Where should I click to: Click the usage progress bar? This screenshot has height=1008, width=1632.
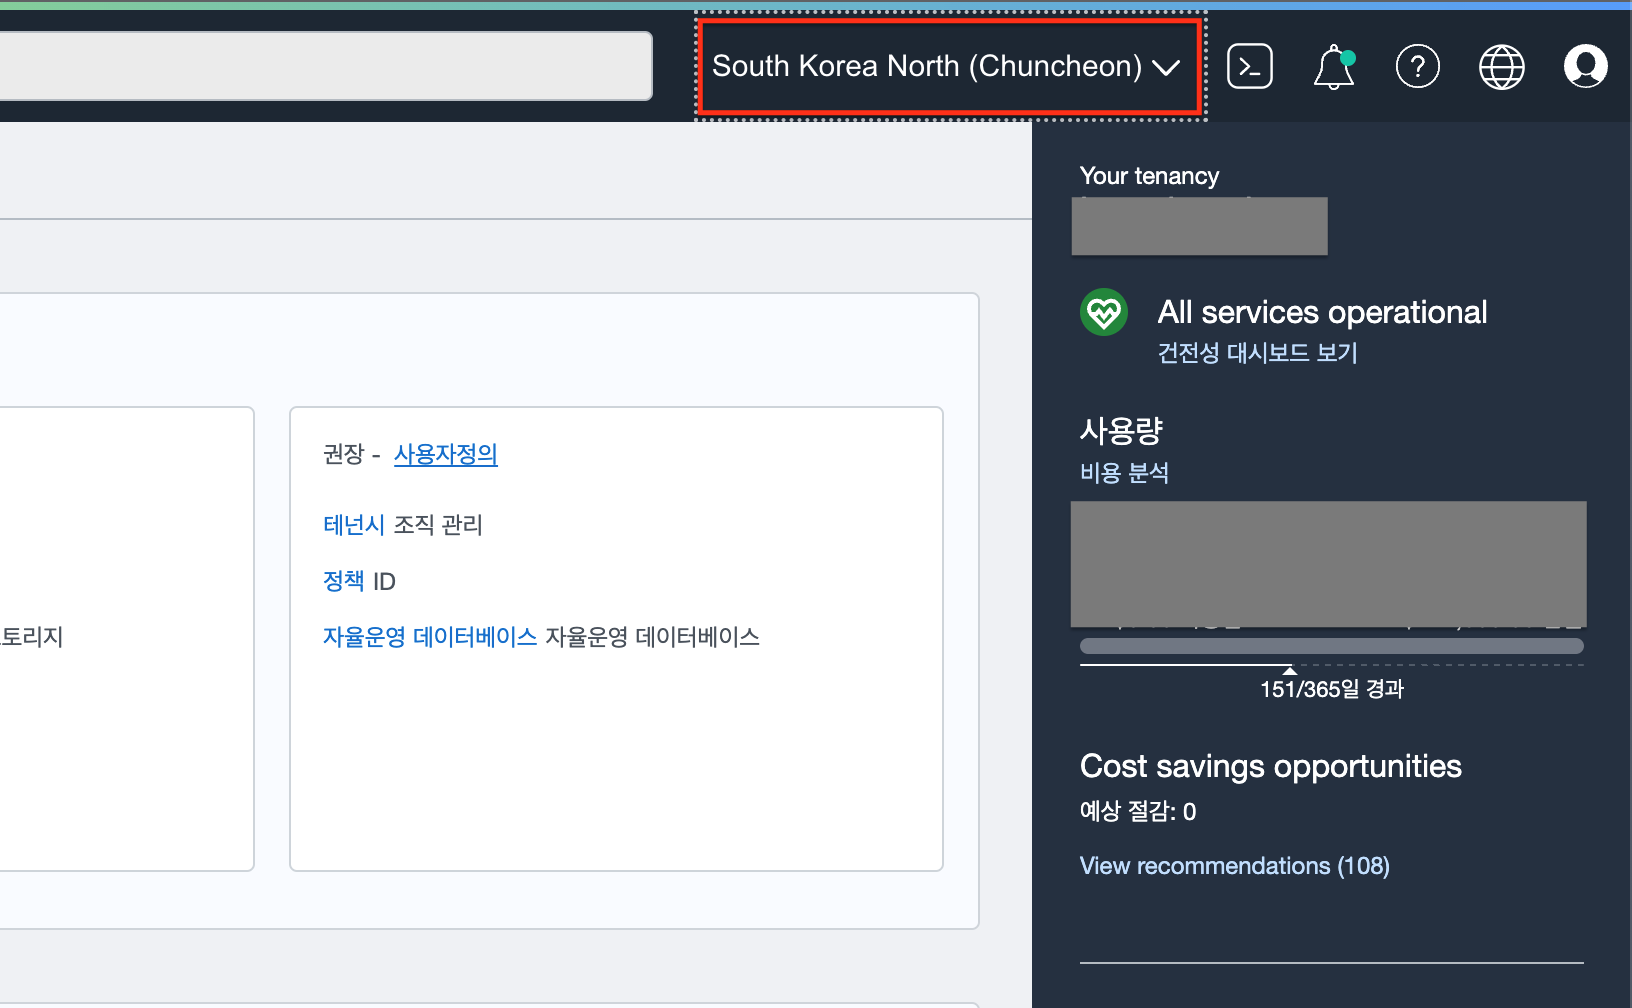(x=1332, y=646)
